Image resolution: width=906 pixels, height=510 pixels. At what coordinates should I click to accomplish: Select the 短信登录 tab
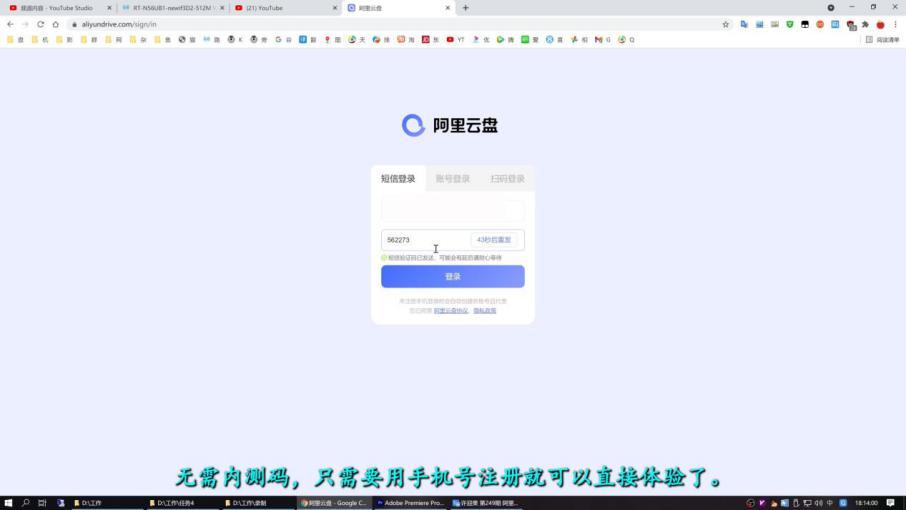[398, 178]
